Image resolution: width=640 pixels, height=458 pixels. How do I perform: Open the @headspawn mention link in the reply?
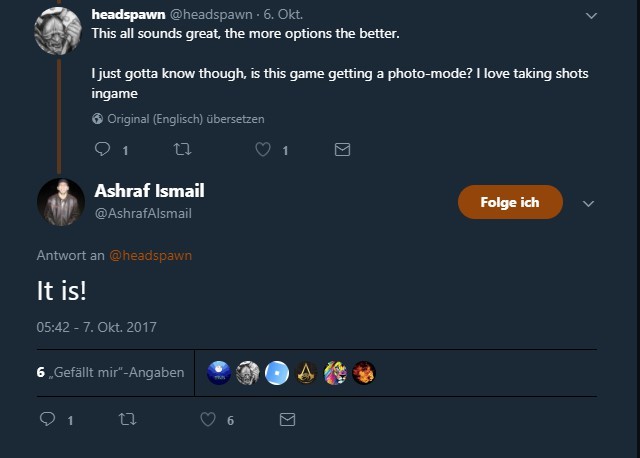pyautogui.click(x=151, y=256)
